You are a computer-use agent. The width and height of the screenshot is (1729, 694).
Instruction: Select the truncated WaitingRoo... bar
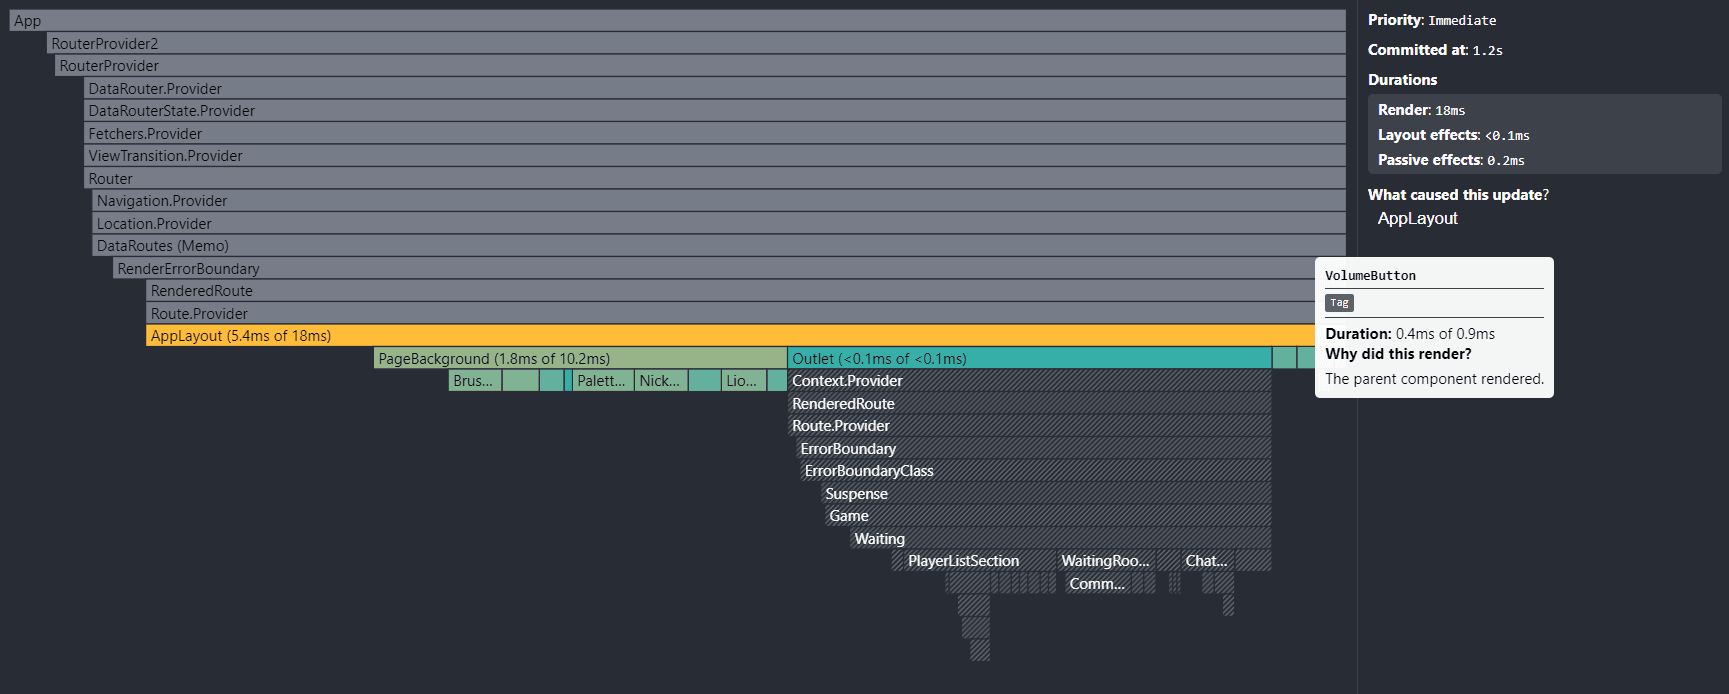click(x=1106, y=561)
